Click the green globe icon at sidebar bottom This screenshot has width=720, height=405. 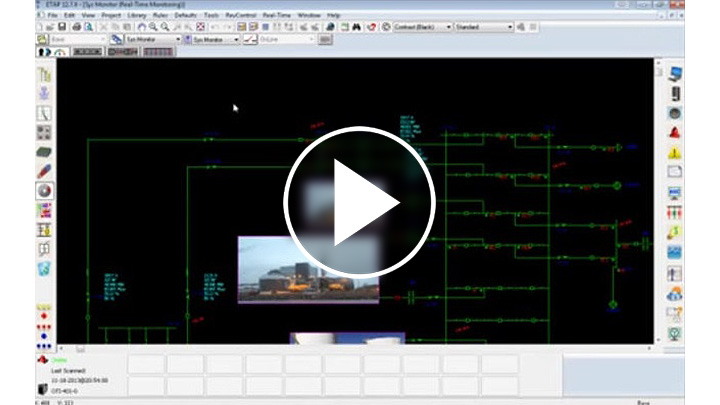tap(675, 334)
